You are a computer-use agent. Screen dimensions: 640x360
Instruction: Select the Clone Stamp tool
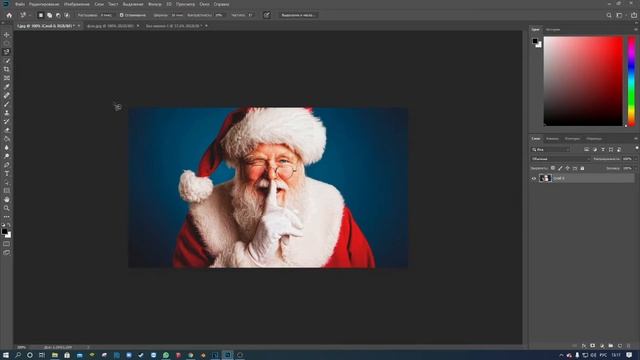tap(7, 113)
